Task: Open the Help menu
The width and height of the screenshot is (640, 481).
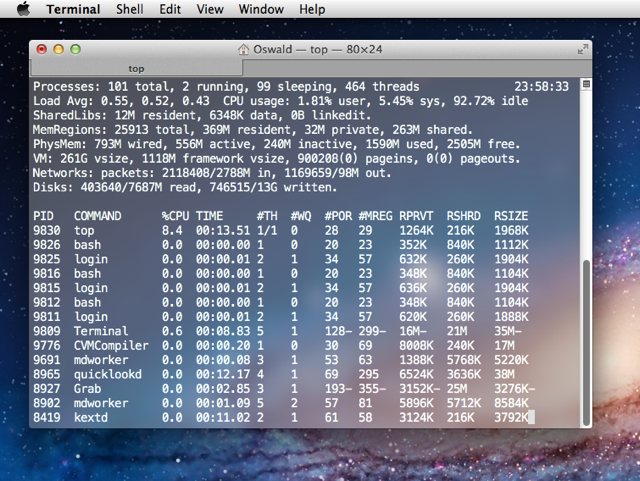Action: [312, 9]
